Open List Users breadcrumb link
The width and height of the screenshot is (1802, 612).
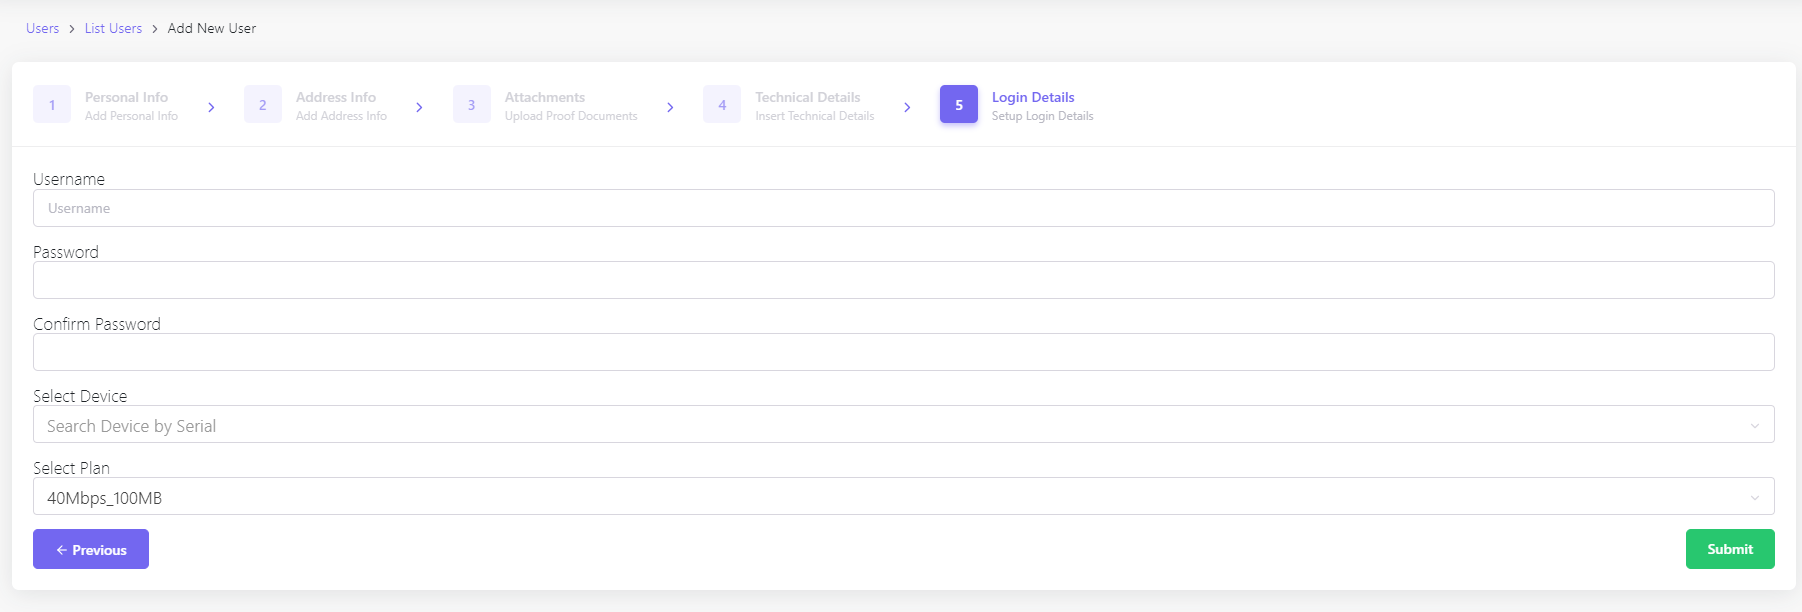pyautogui.click(x=113, y=28)
